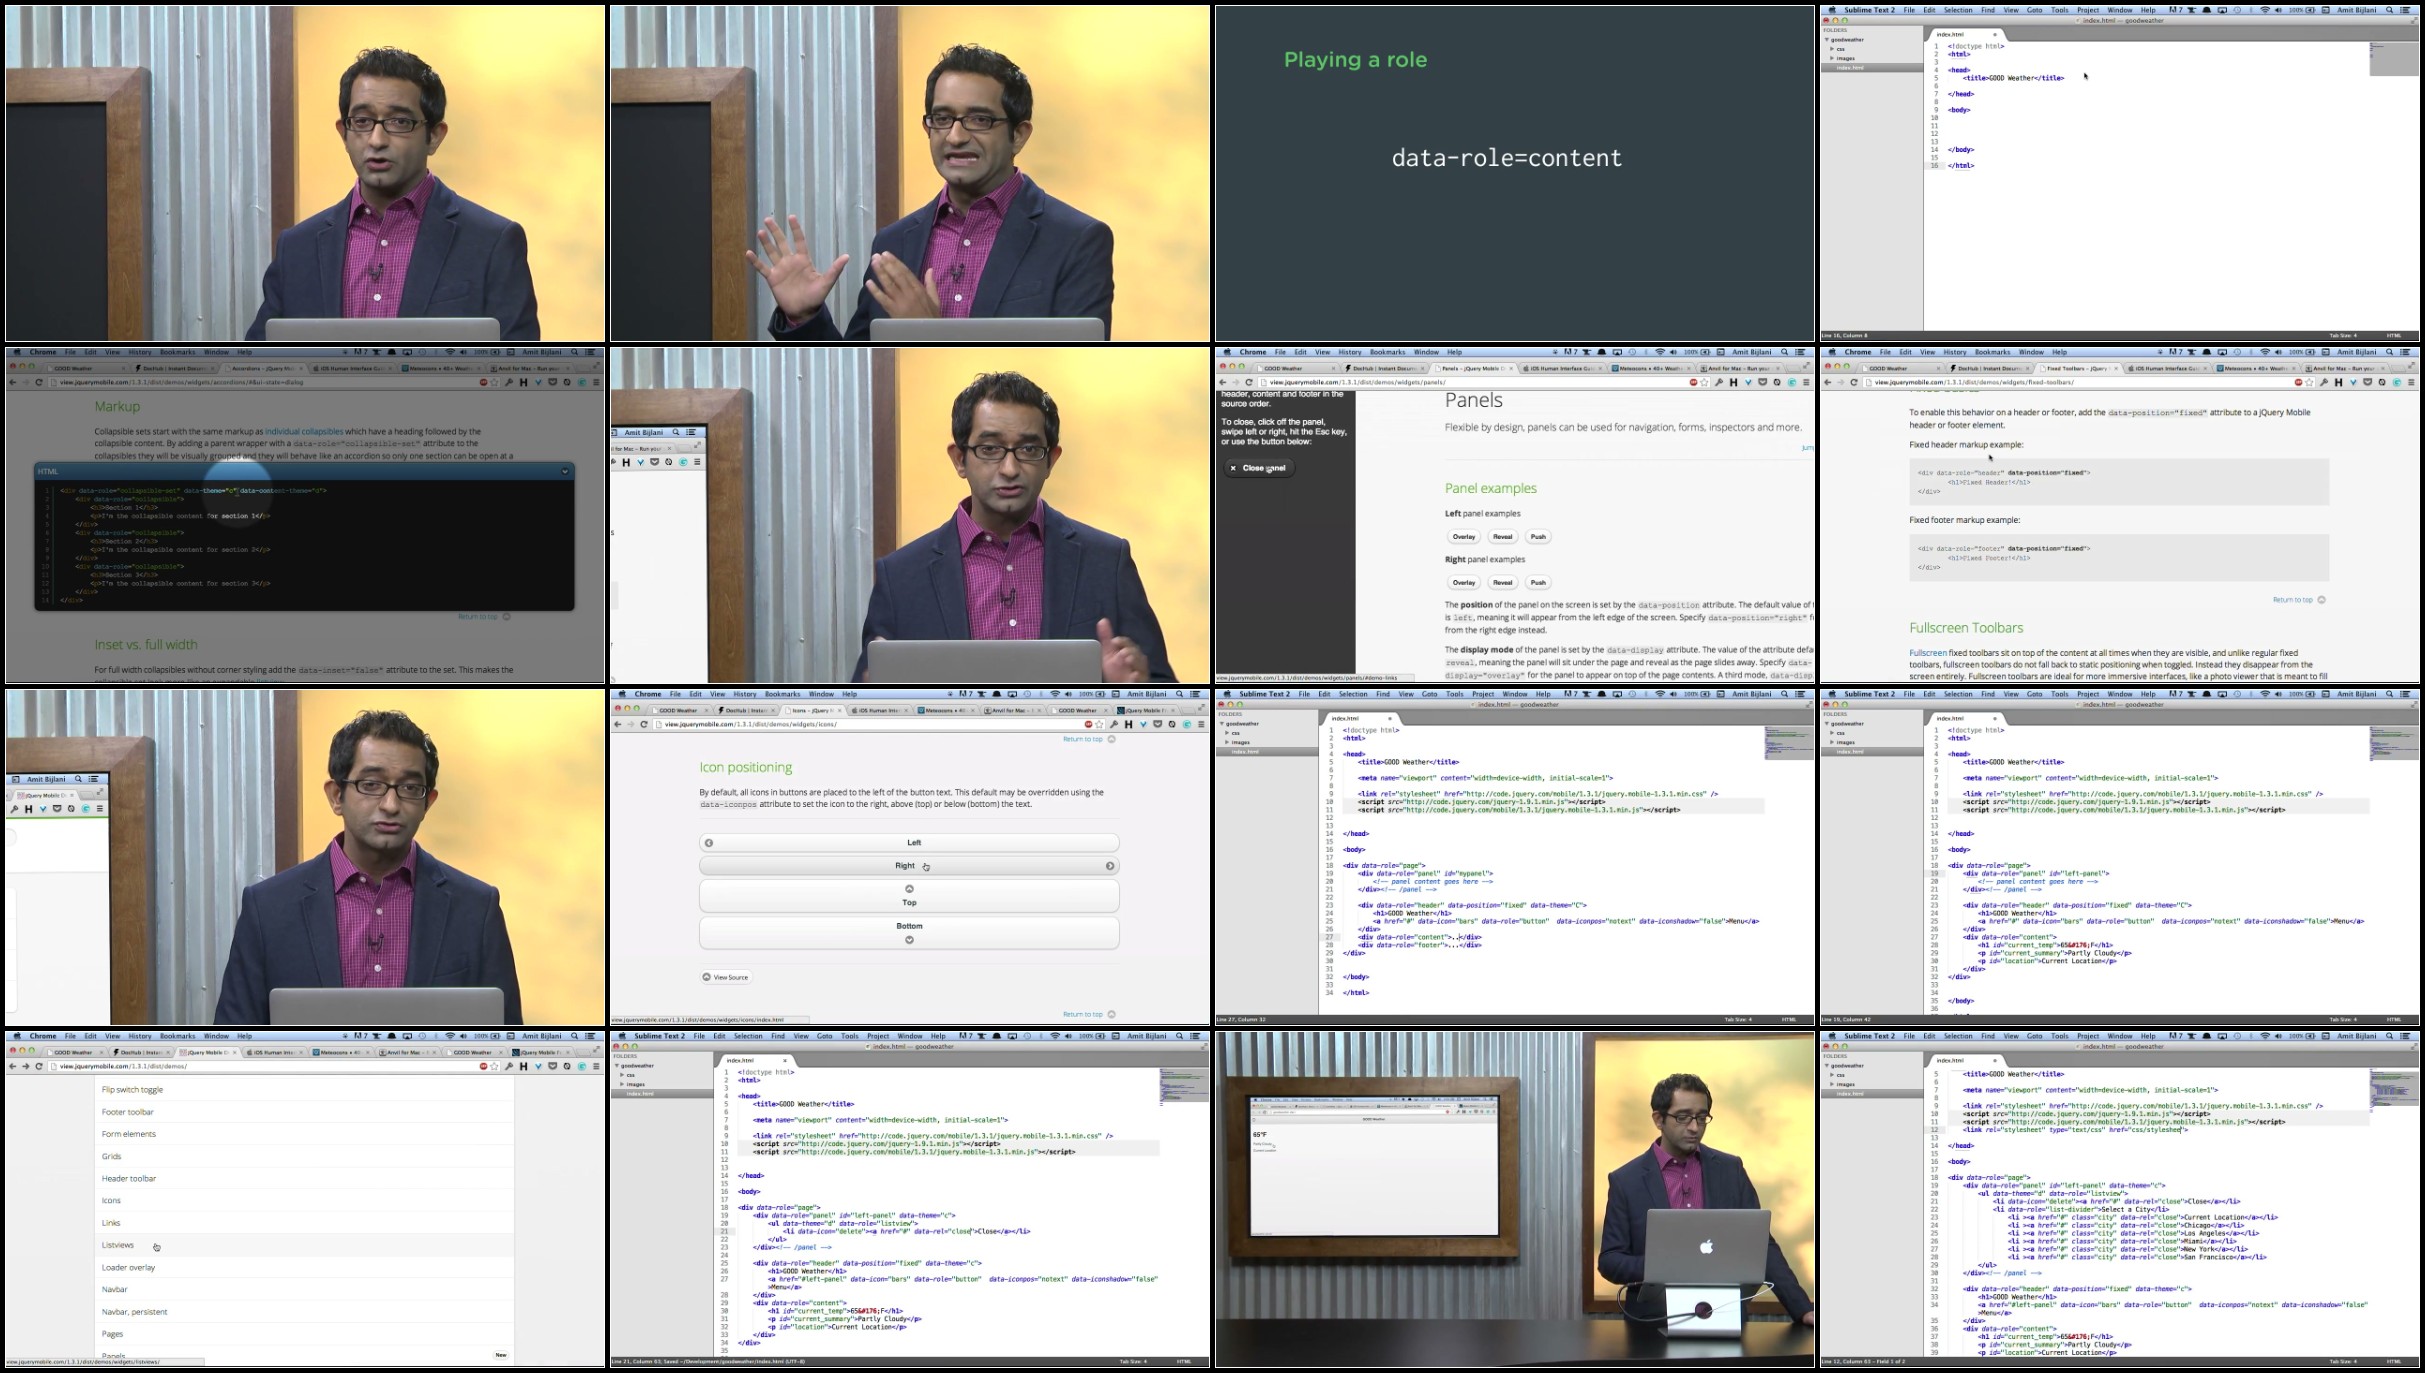Open 'Navbar, persistent' in the demos list
This screenshot has width=2425, height=1373.
(305, 1312)
